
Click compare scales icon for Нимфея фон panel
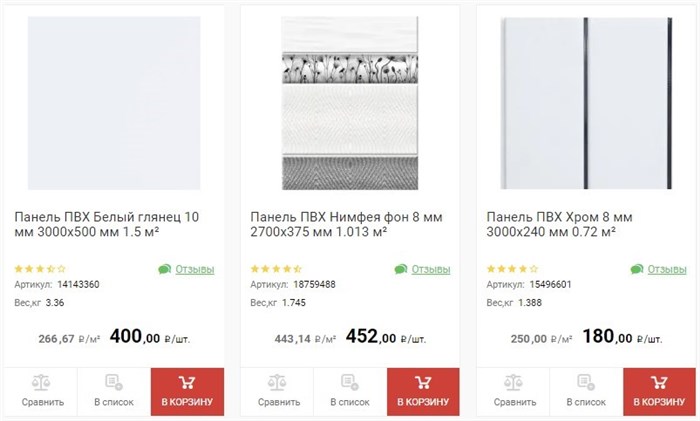(277, 382)
